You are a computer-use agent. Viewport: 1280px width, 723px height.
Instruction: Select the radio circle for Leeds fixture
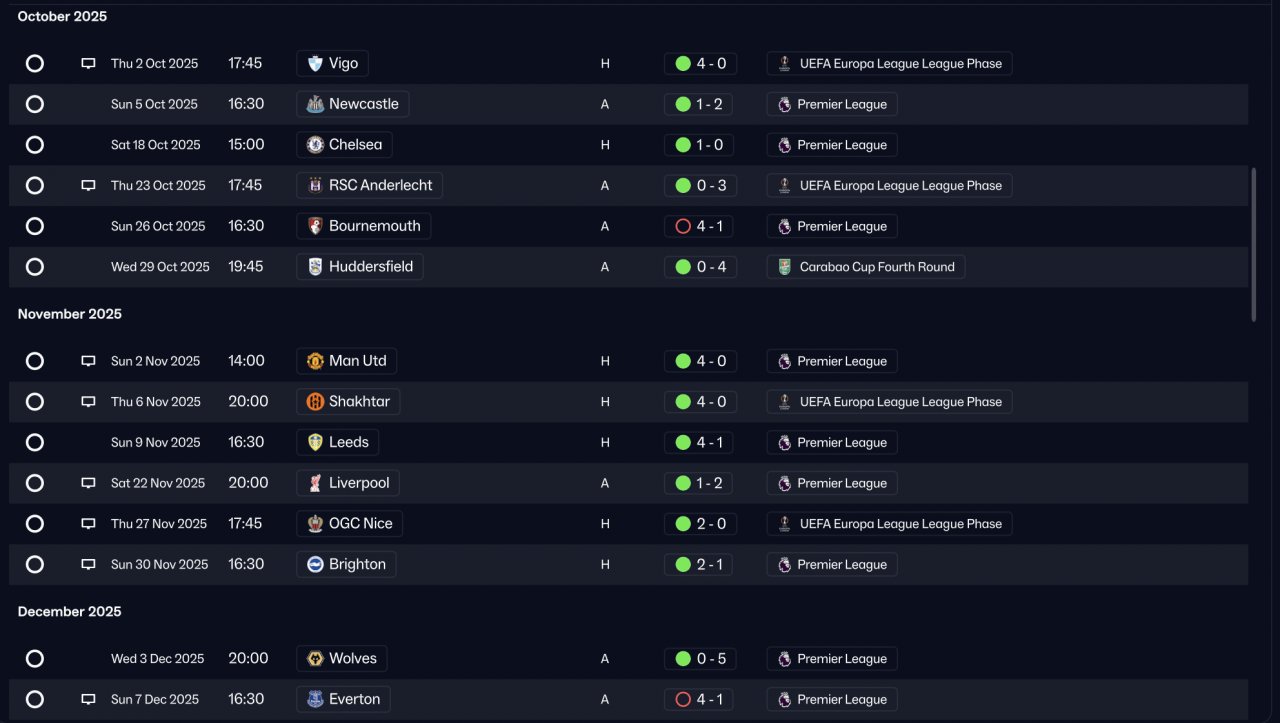pyautogui.click(x=35, y=442)
